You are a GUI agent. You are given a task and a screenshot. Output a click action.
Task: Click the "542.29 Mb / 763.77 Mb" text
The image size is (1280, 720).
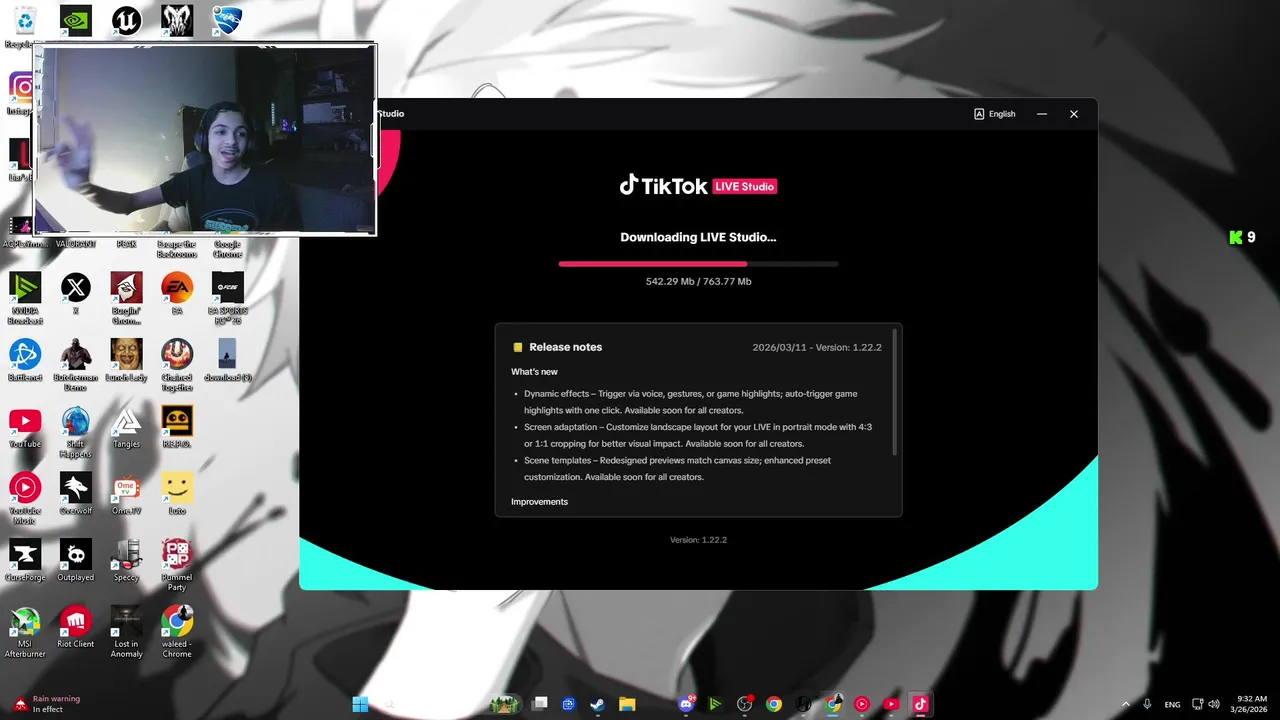pyautogui.click(x=698, y=281)
